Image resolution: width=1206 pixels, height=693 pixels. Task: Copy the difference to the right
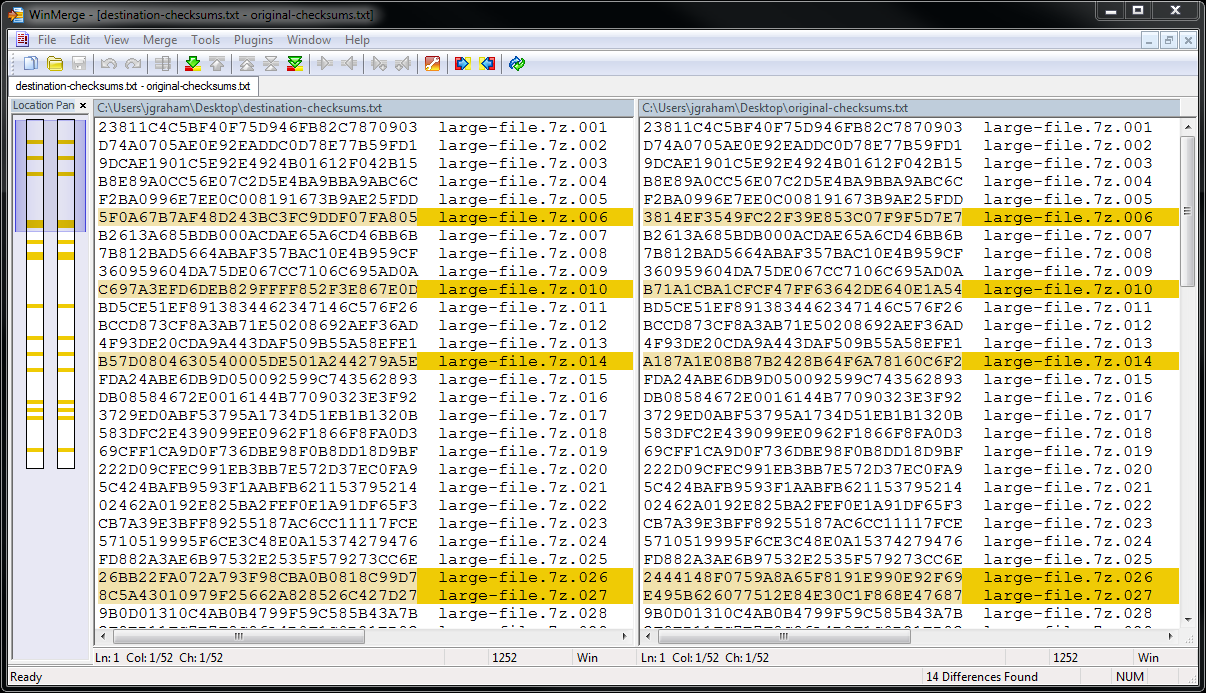tap(325, 64)
